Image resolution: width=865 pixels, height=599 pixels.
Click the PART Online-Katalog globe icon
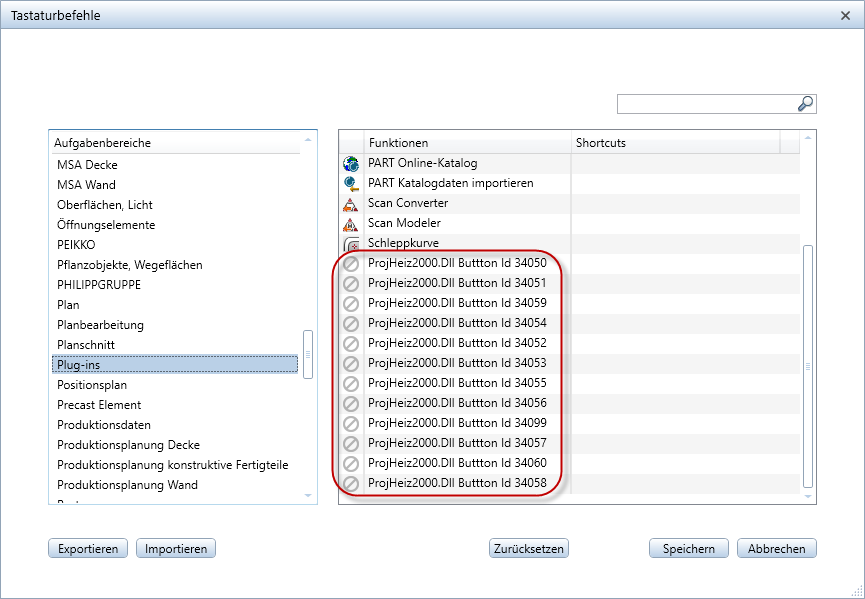(x=351, y=163)
